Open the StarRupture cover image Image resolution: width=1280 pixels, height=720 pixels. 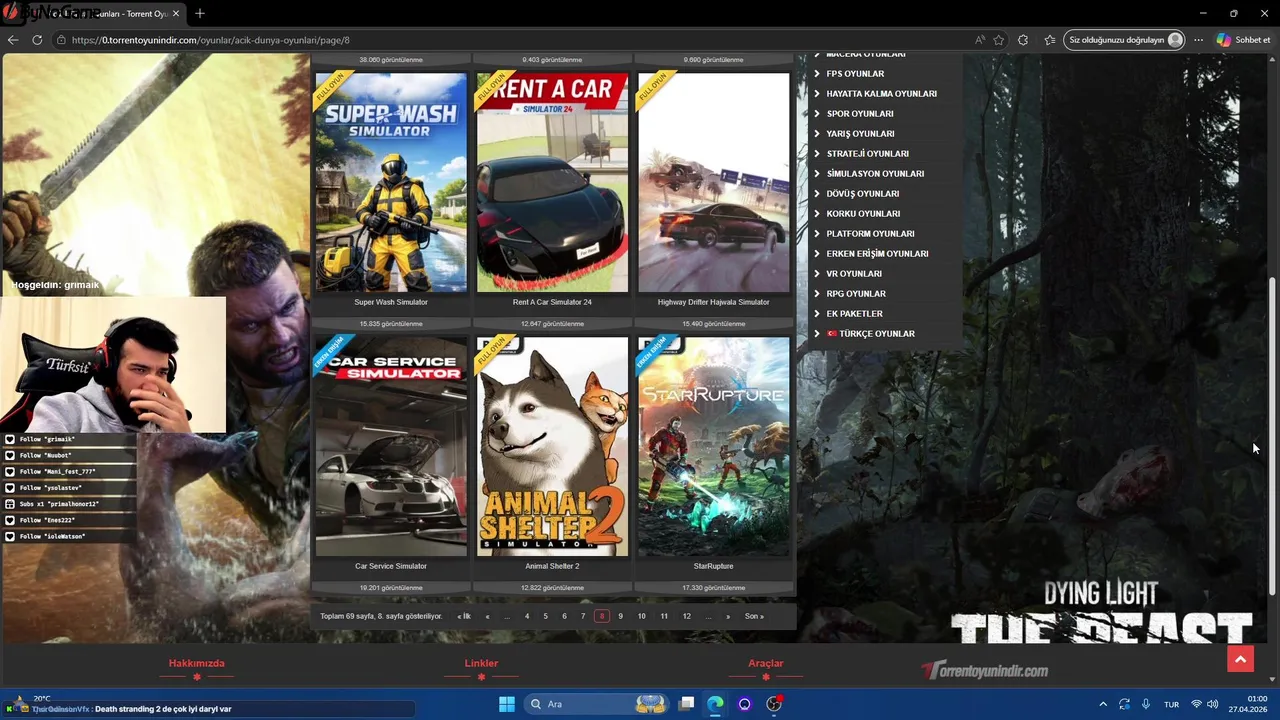[714, 446]
